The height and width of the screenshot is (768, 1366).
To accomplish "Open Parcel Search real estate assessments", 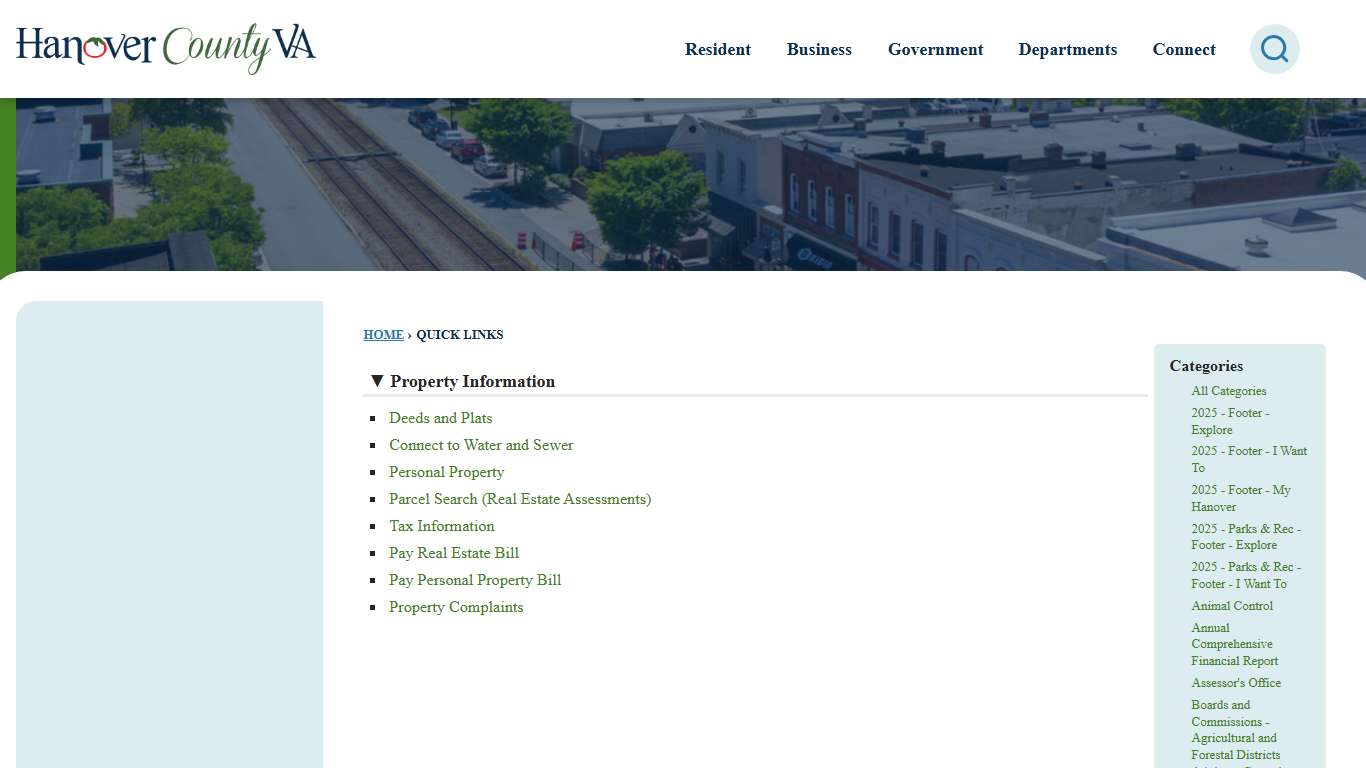I will [x=519, y=499].
